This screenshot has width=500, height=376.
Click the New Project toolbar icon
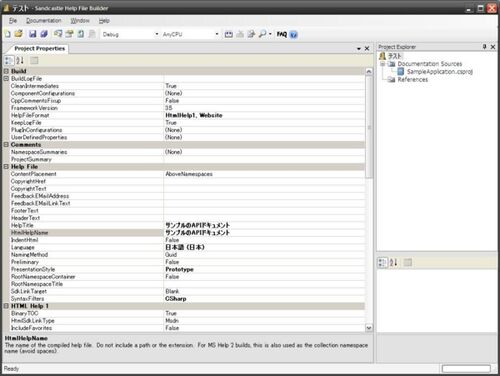click(8, 34)
